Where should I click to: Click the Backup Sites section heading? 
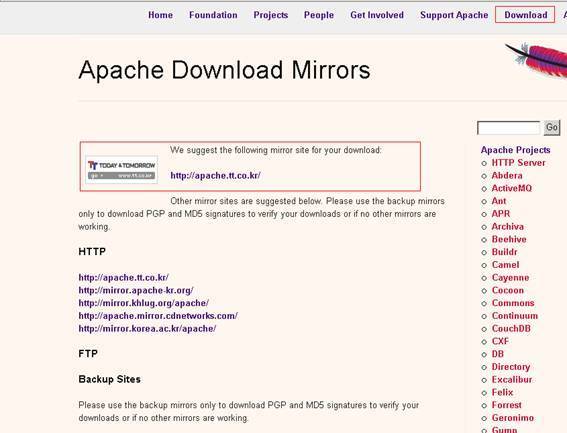click(109, 379)
